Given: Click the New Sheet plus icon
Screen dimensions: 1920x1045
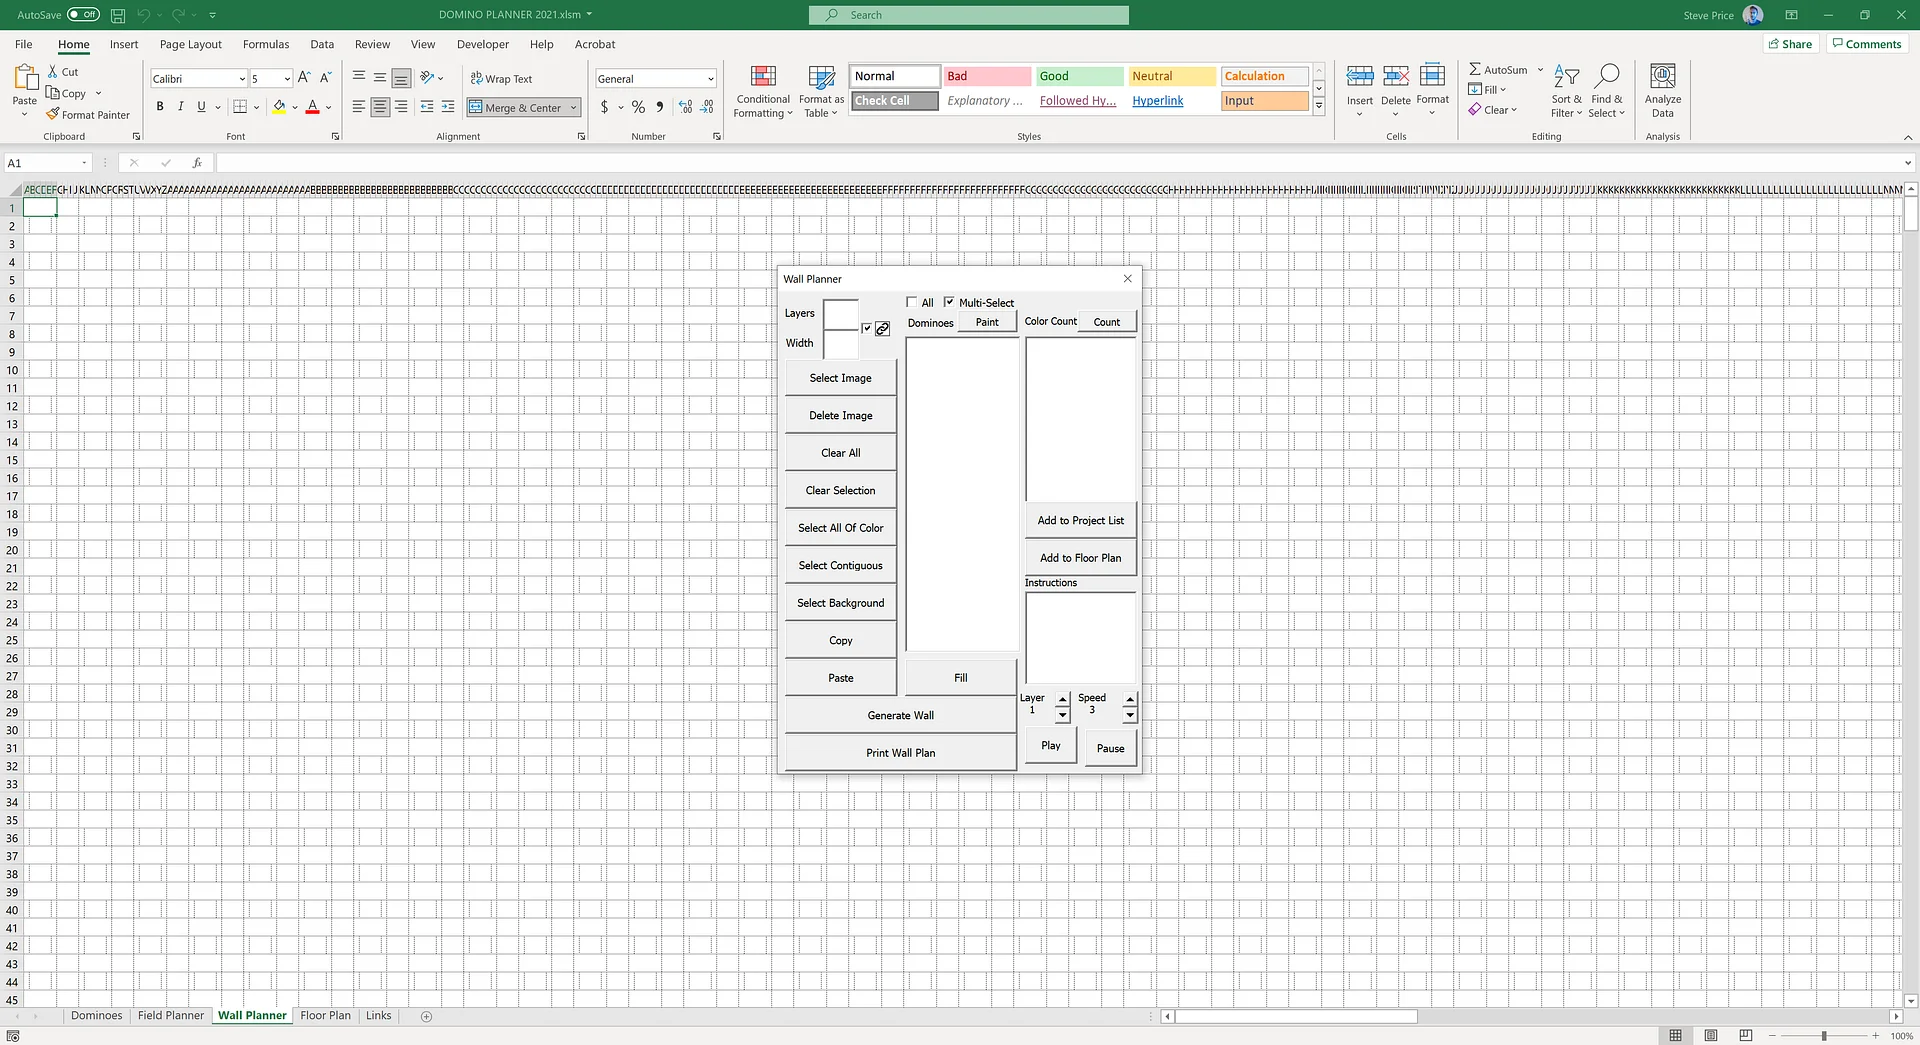Looking at the screenshot, I should [426, 1016].
